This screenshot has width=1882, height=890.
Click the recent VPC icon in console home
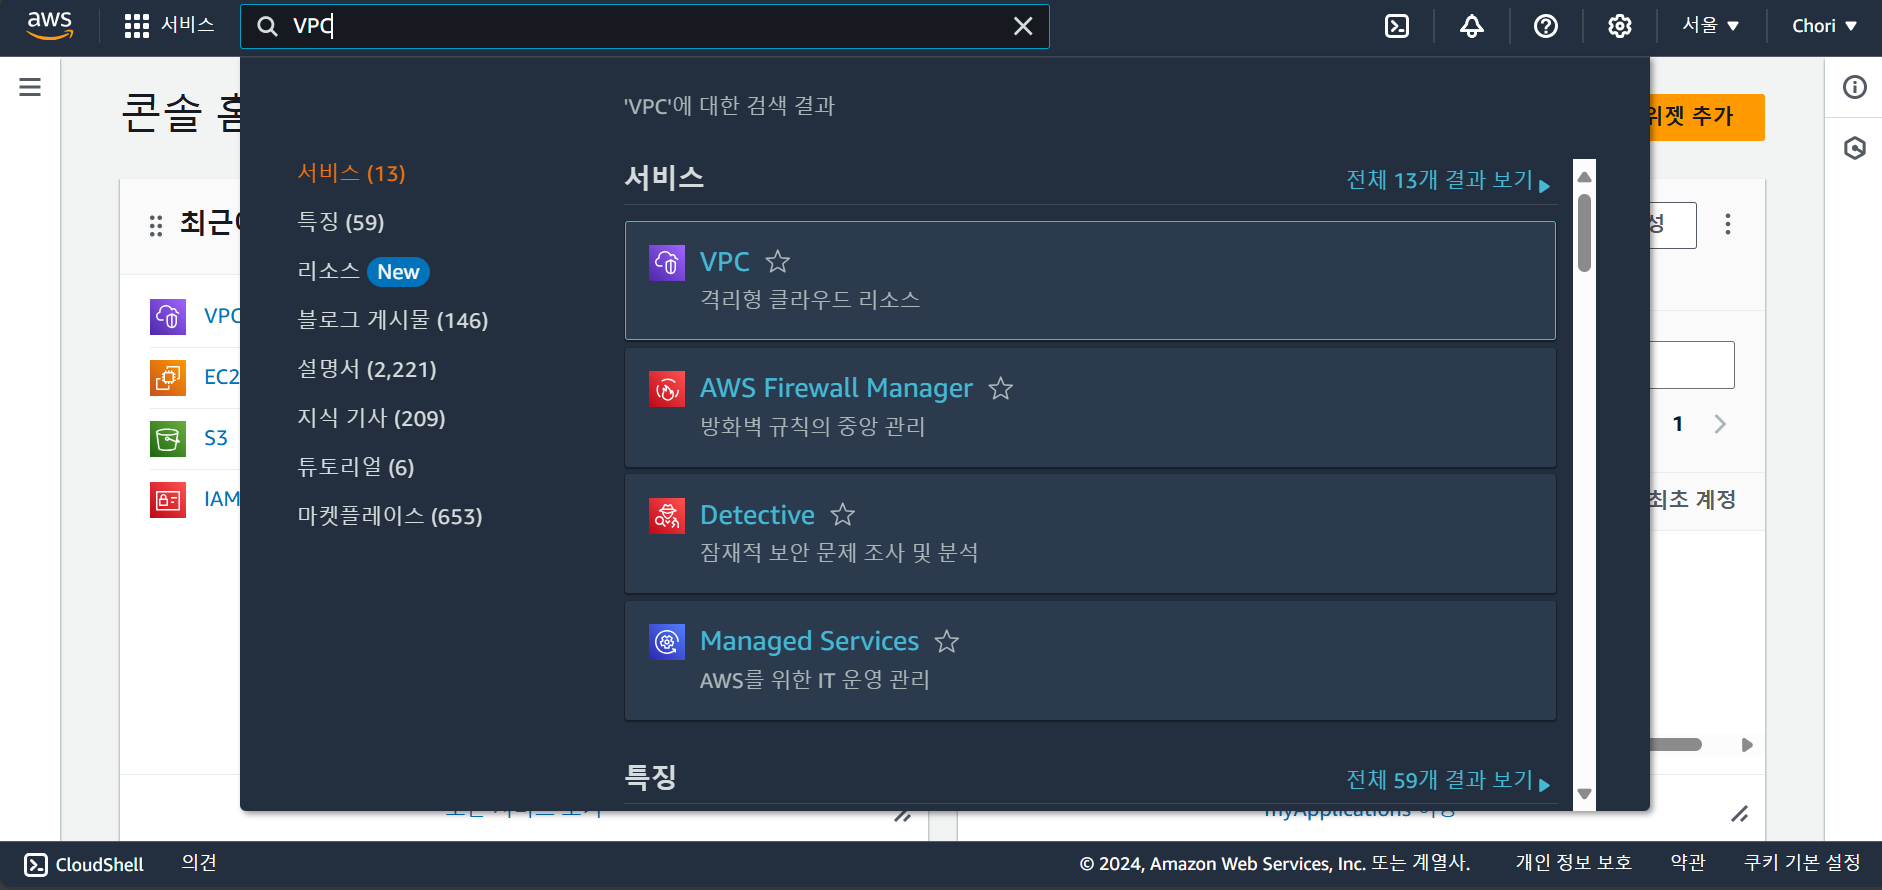click(168, 317)
